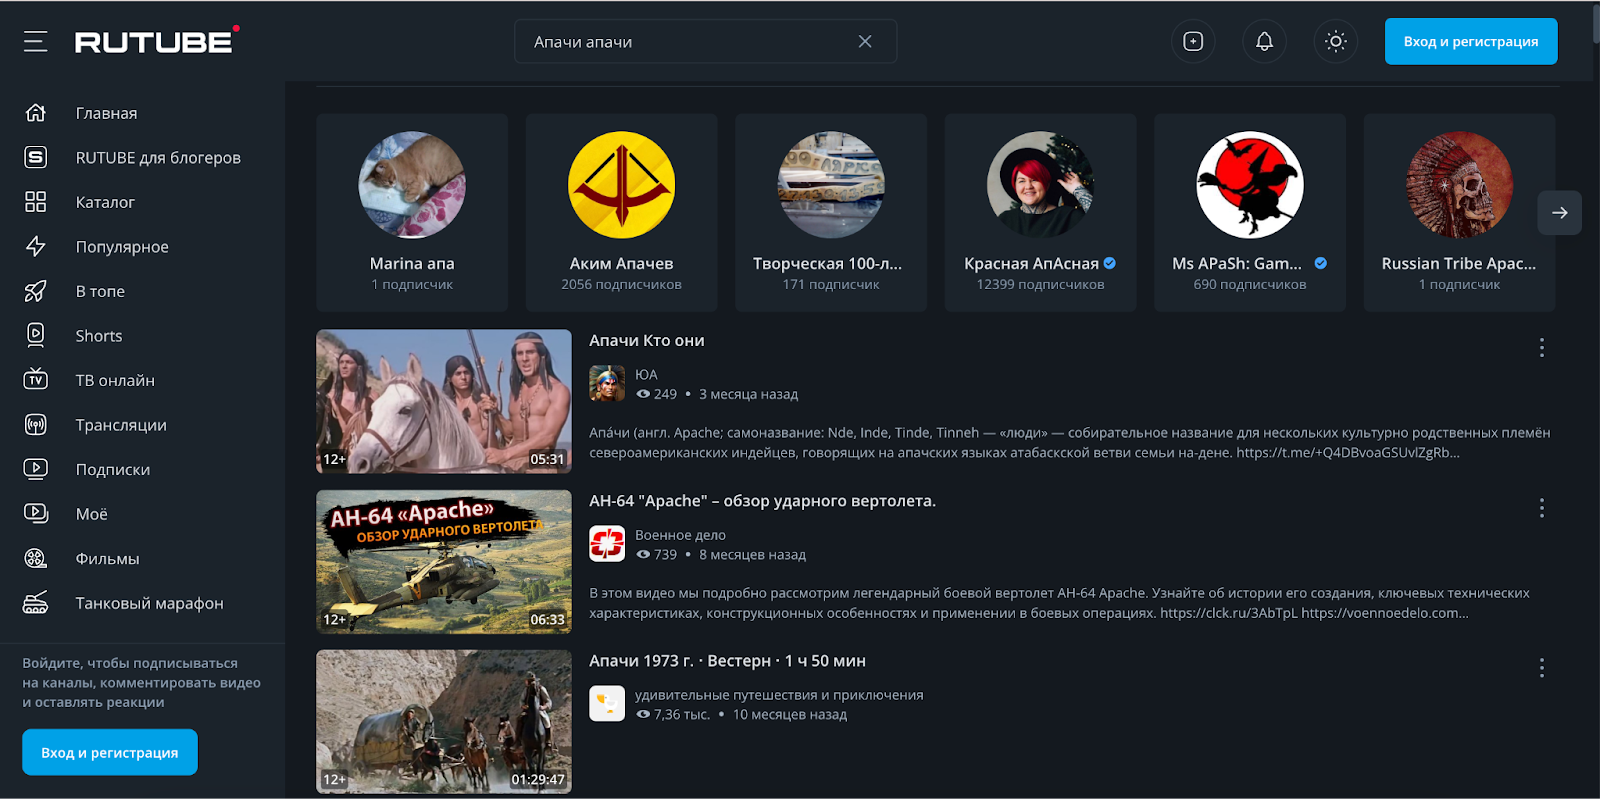Open Russian Tribe Apac... channel avatar

tap(1459, 185)
